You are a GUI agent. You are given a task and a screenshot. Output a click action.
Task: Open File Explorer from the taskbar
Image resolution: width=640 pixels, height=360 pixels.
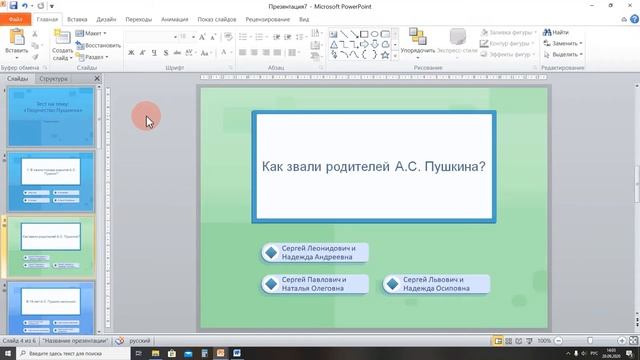(x=156, y=353)
